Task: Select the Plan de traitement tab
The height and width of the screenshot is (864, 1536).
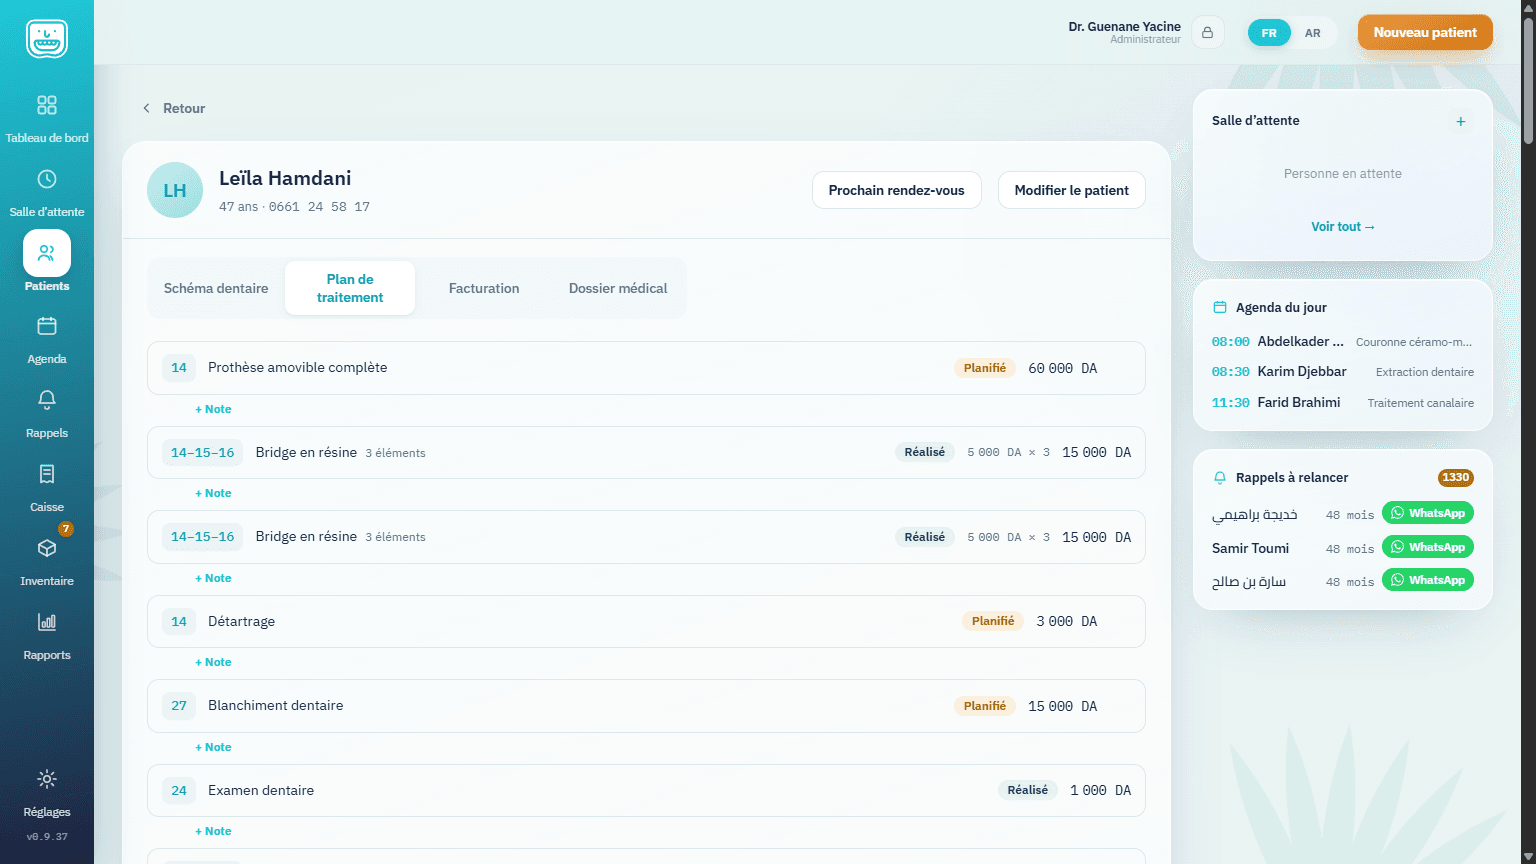Action: 350,288
